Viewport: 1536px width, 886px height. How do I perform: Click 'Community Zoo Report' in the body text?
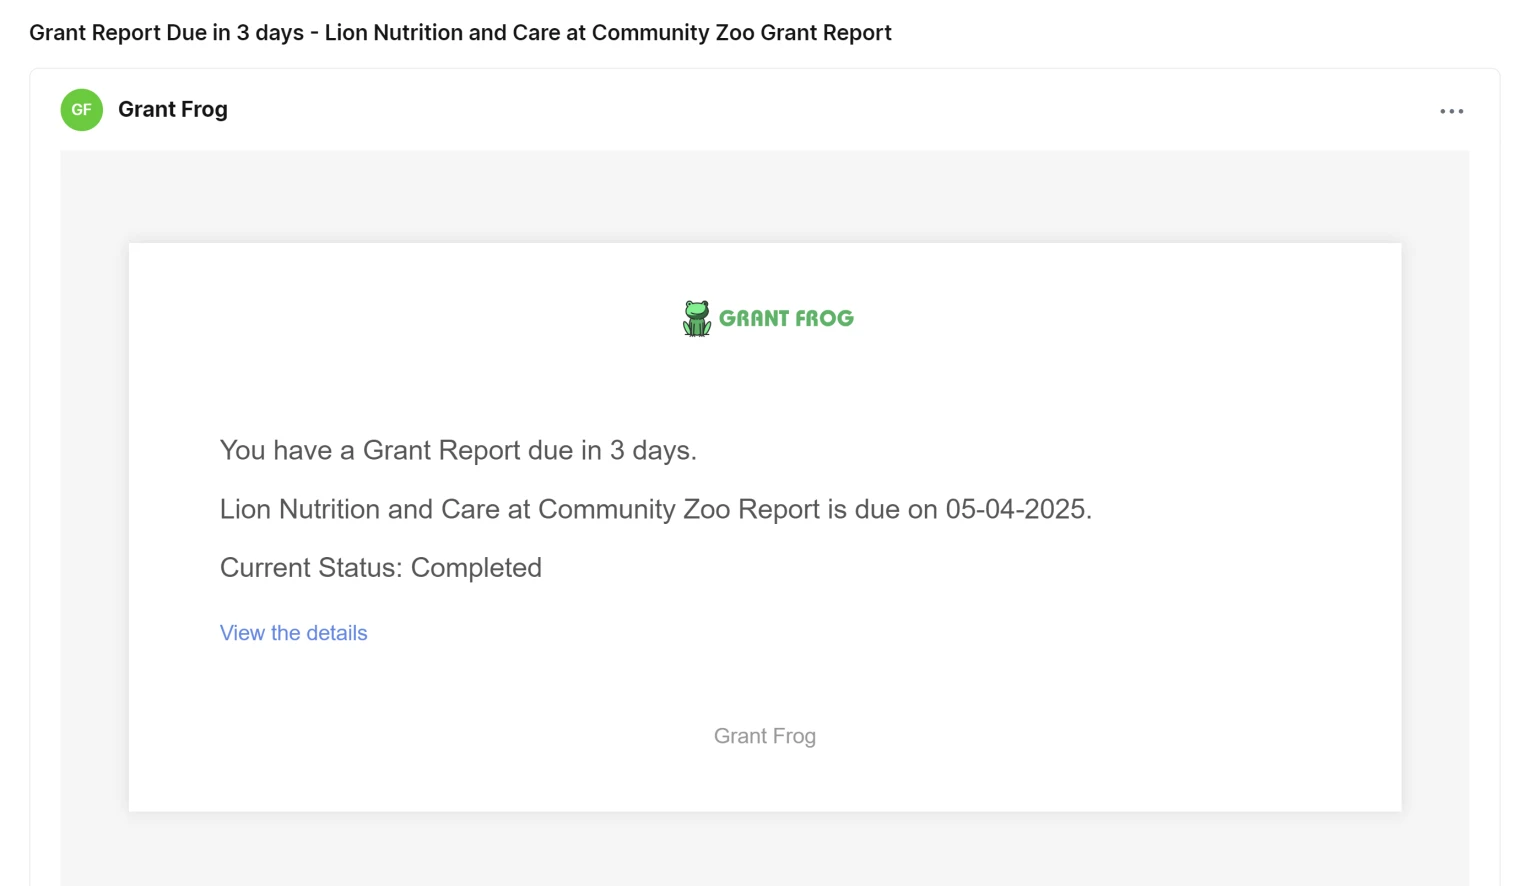pos(678,510)
